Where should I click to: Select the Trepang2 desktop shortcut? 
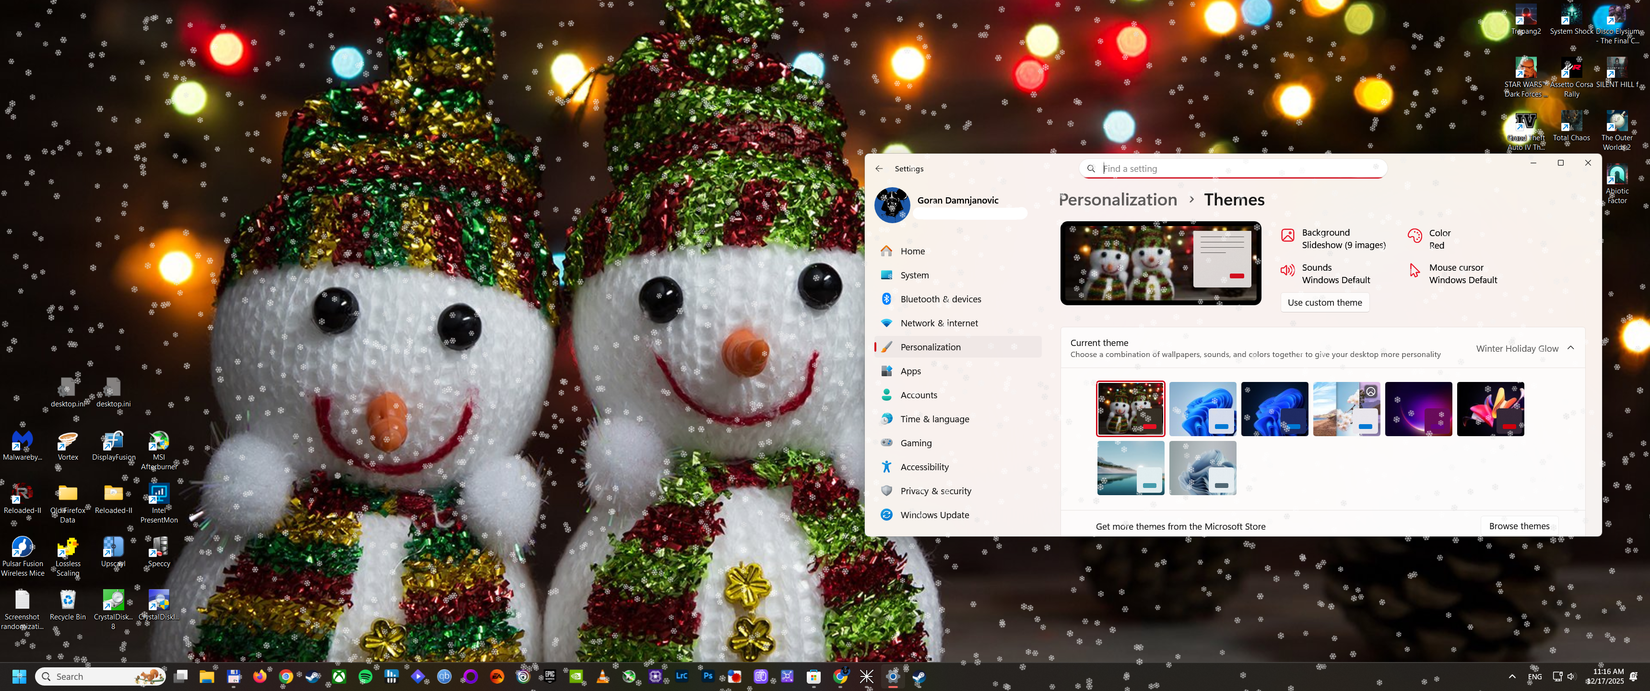1525,21
